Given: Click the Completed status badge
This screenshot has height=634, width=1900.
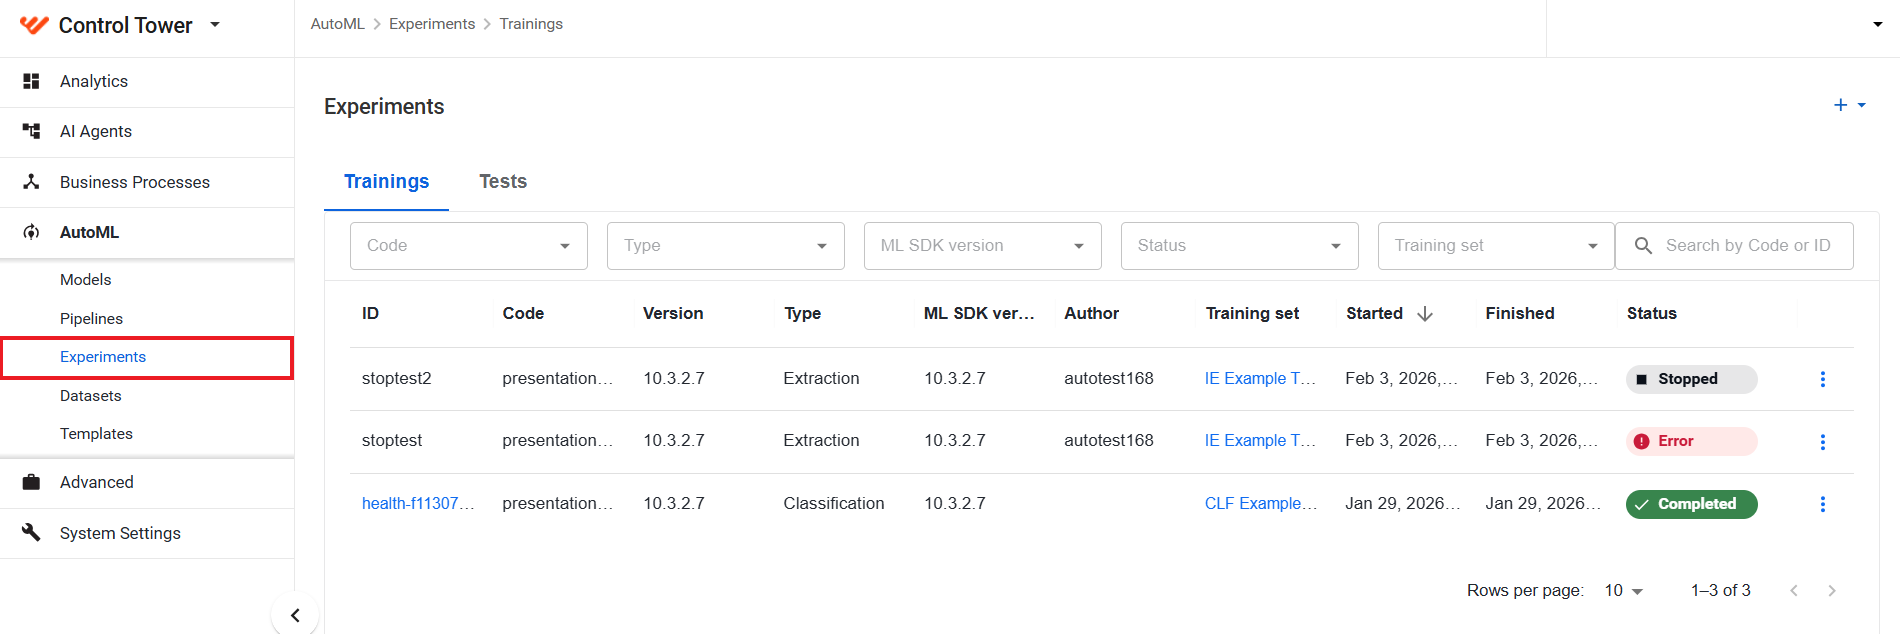Looking at the screenshot, I should (x=1691, y=504).
